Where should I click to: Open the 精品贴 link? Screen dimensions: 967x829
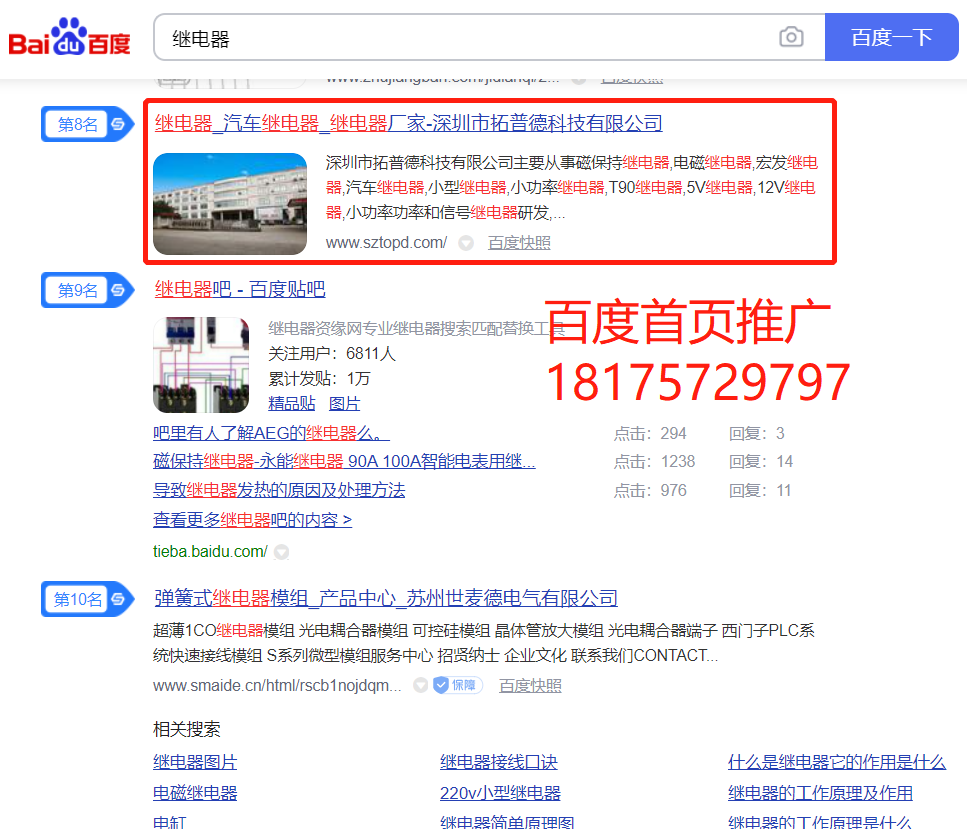pyautogui.click(x=292, y=404)
